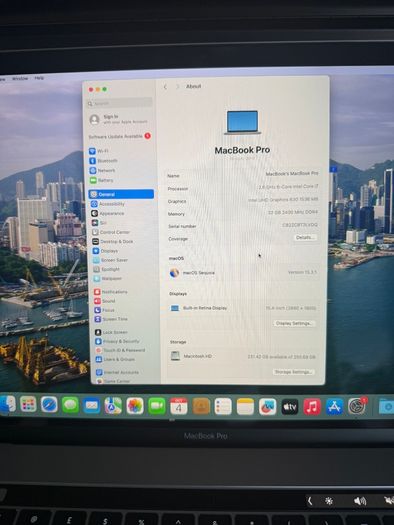Image resolution: width=394 pixels, height=525 pixels.
Task: Select Bluetooth in the sidebar
Action: point(103,161)
